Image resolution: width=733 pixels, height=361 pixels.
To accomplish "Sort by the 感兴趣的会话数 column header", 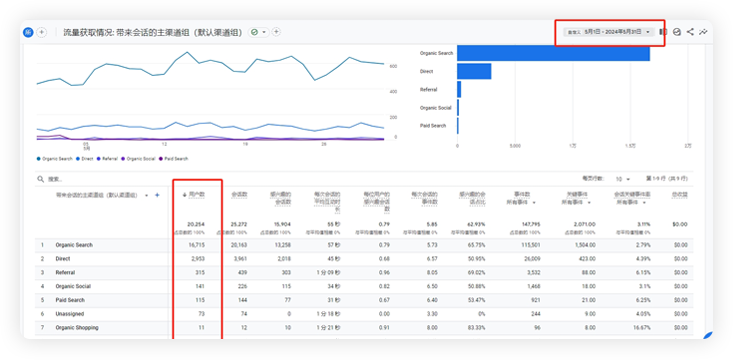I will pyautogui.click(x=280, y=198).
